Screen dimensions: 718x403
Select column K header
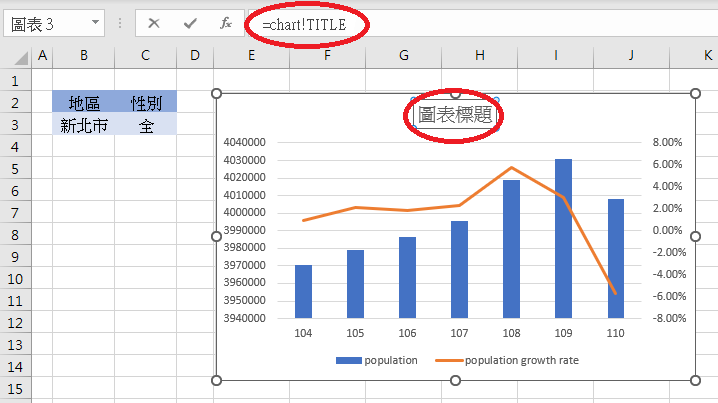pos(706,58)
